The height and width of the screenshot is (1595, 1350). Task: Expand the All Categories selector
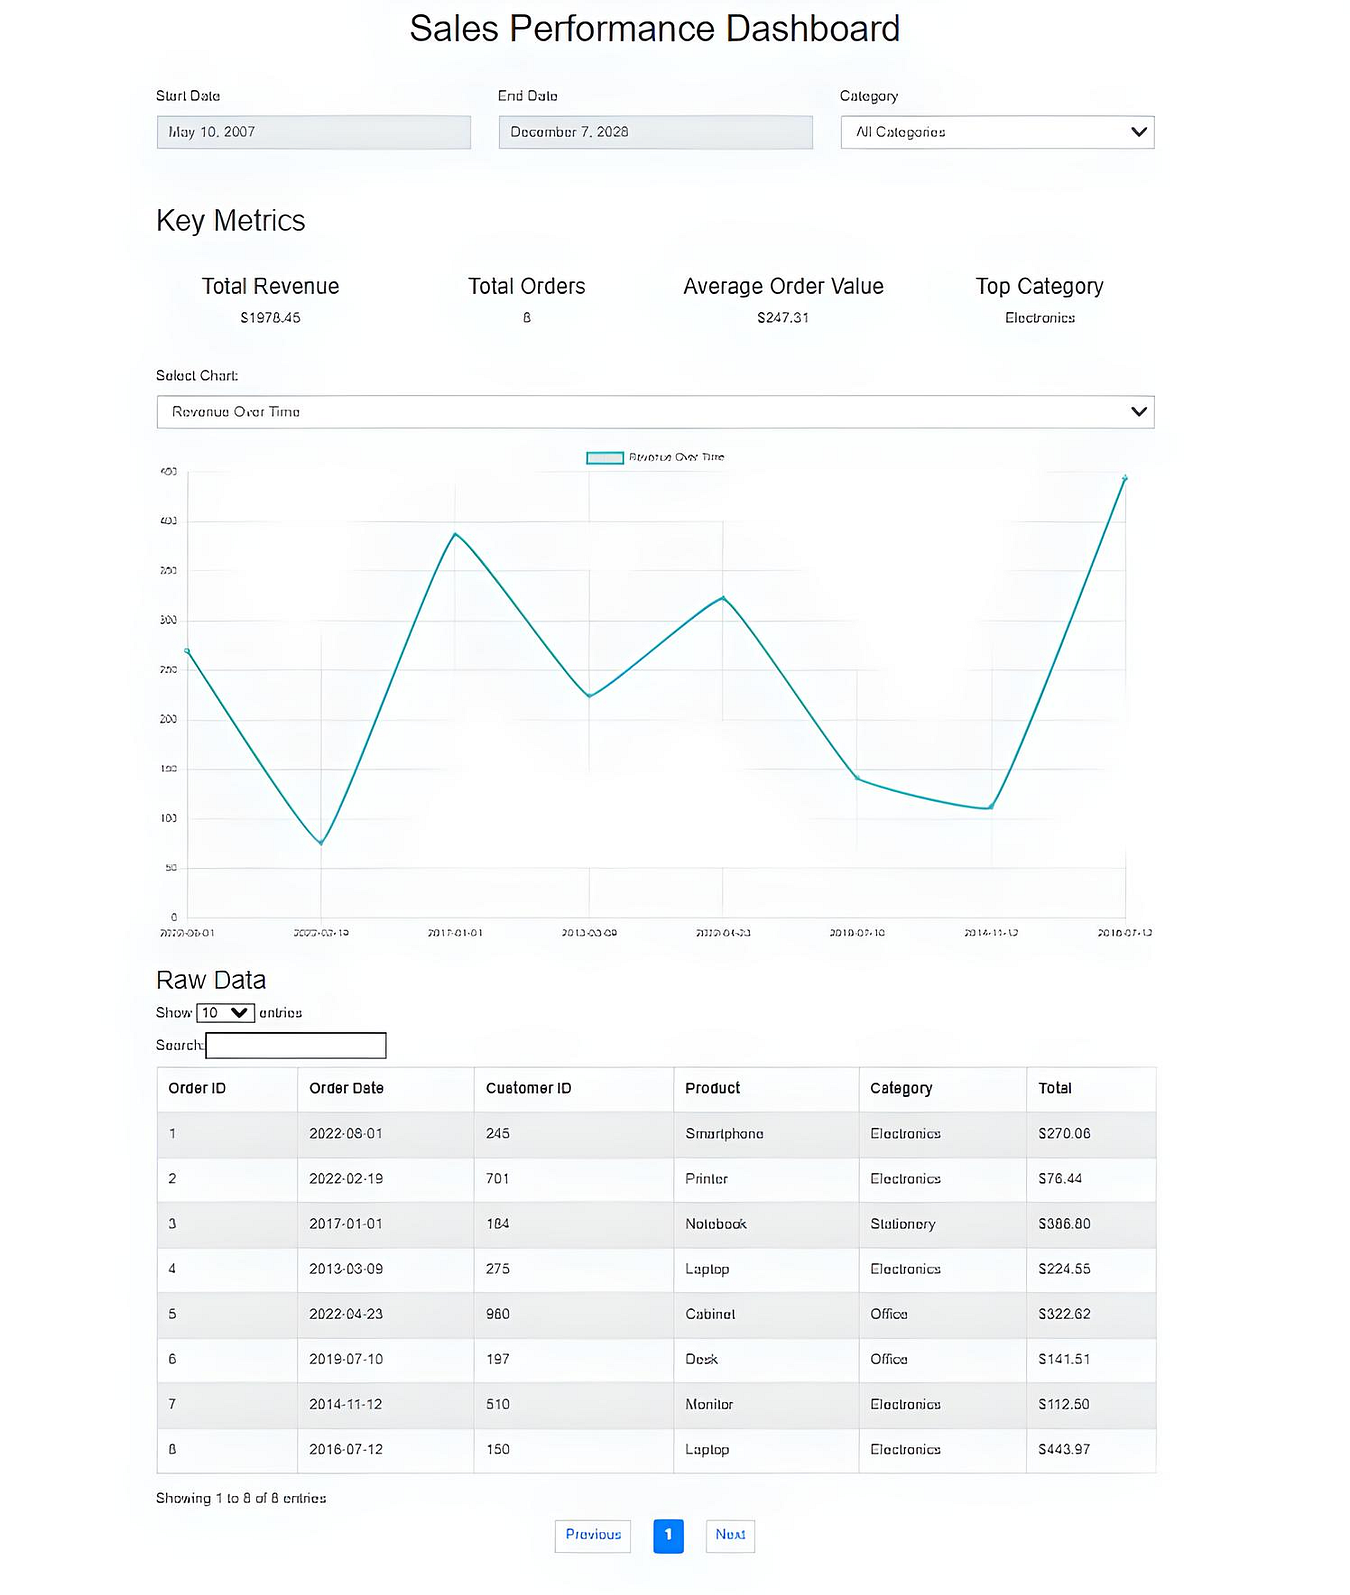click(x=997, y=131)
